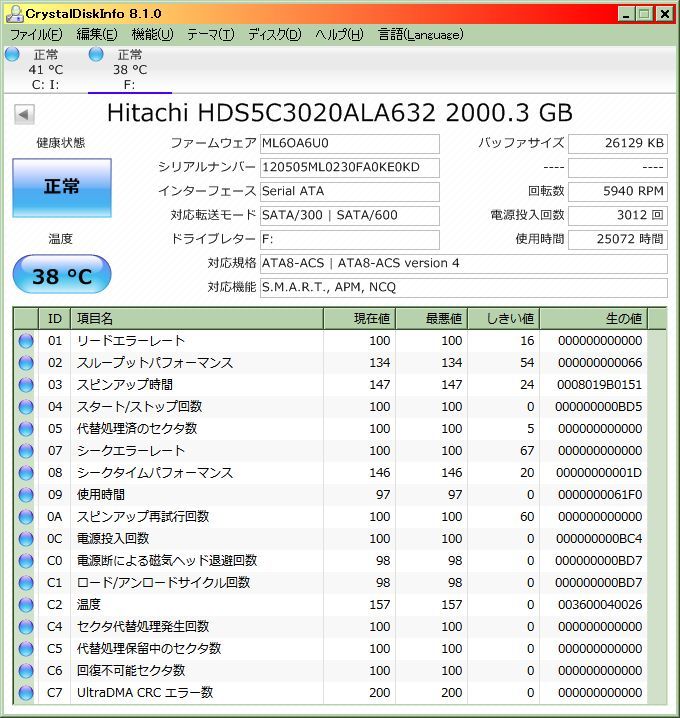Screen dimensions: 680x718
Task: Click status orb for ID C0 row
Action: pos(26,560)
